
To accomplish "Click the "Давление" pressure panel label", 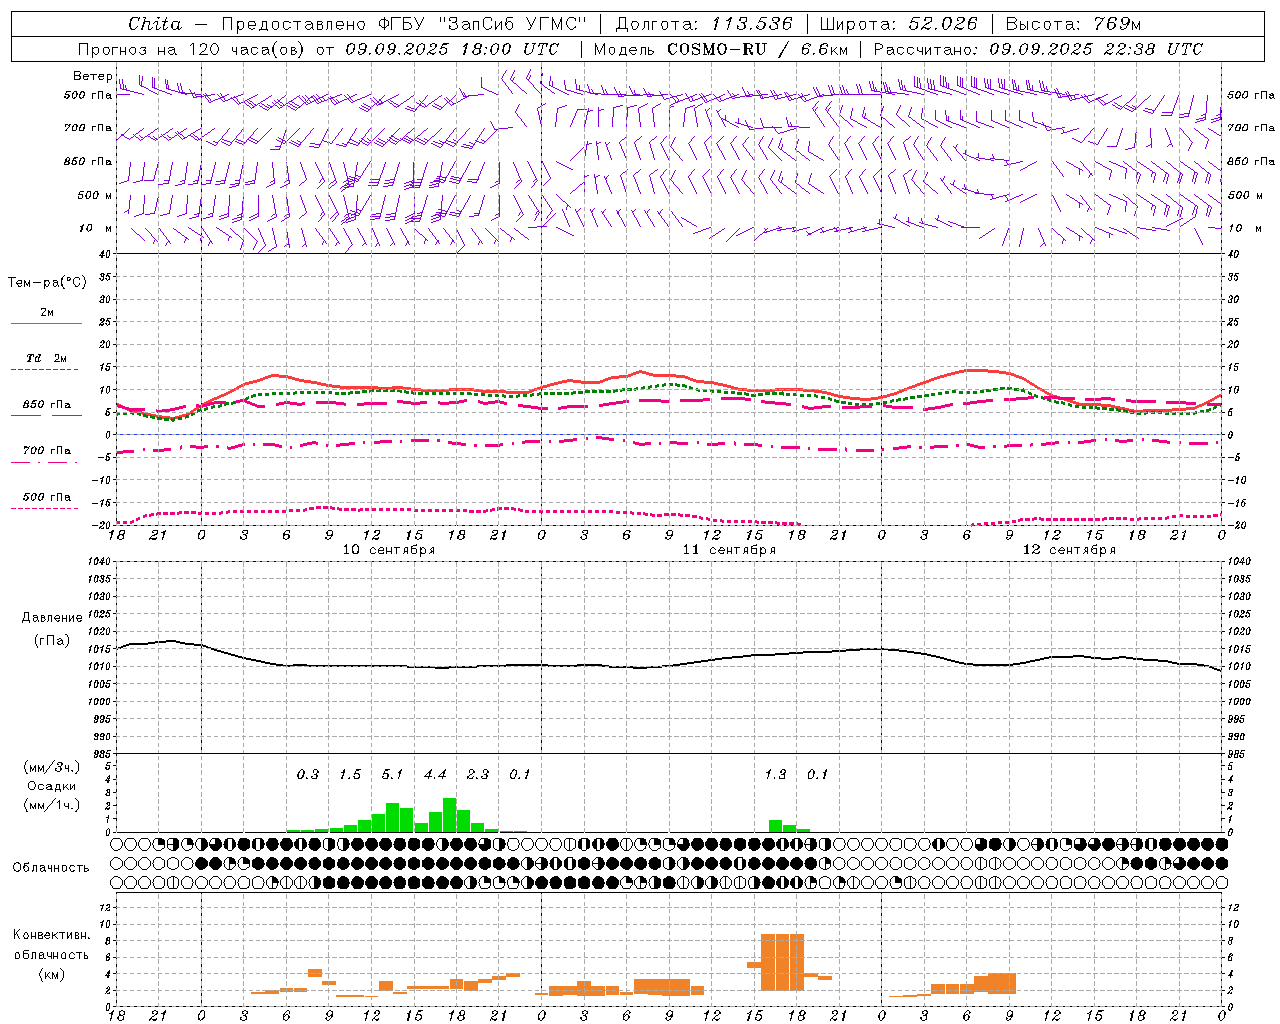I will point(52,618).
